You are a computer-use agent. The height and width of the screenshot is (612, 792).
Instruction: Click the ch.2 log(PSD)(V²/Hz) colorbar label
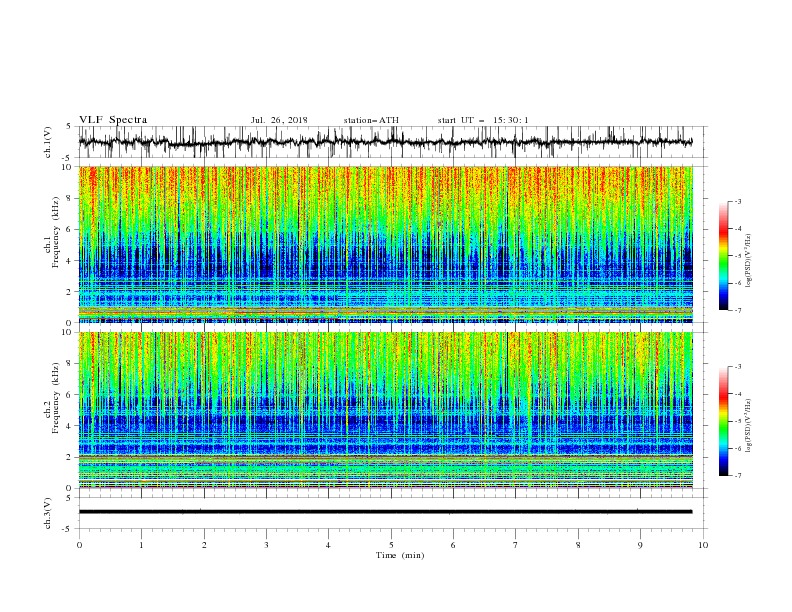748,426
